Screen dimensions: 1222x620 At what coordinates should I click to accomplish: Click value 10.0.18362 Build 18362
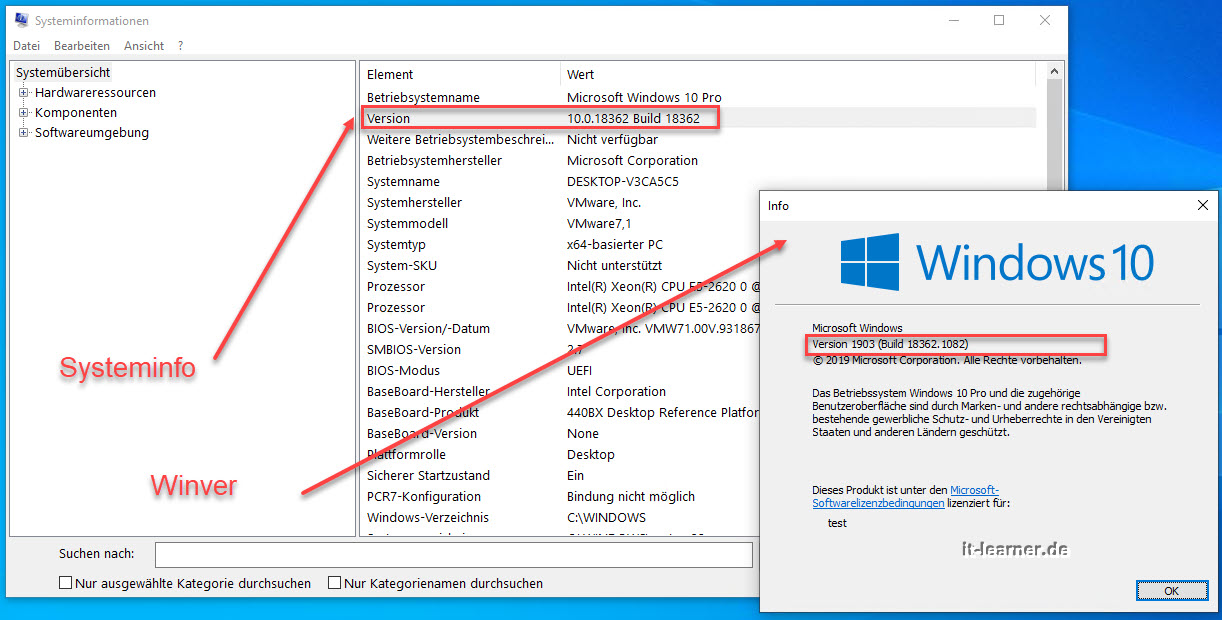coord(633,119)
